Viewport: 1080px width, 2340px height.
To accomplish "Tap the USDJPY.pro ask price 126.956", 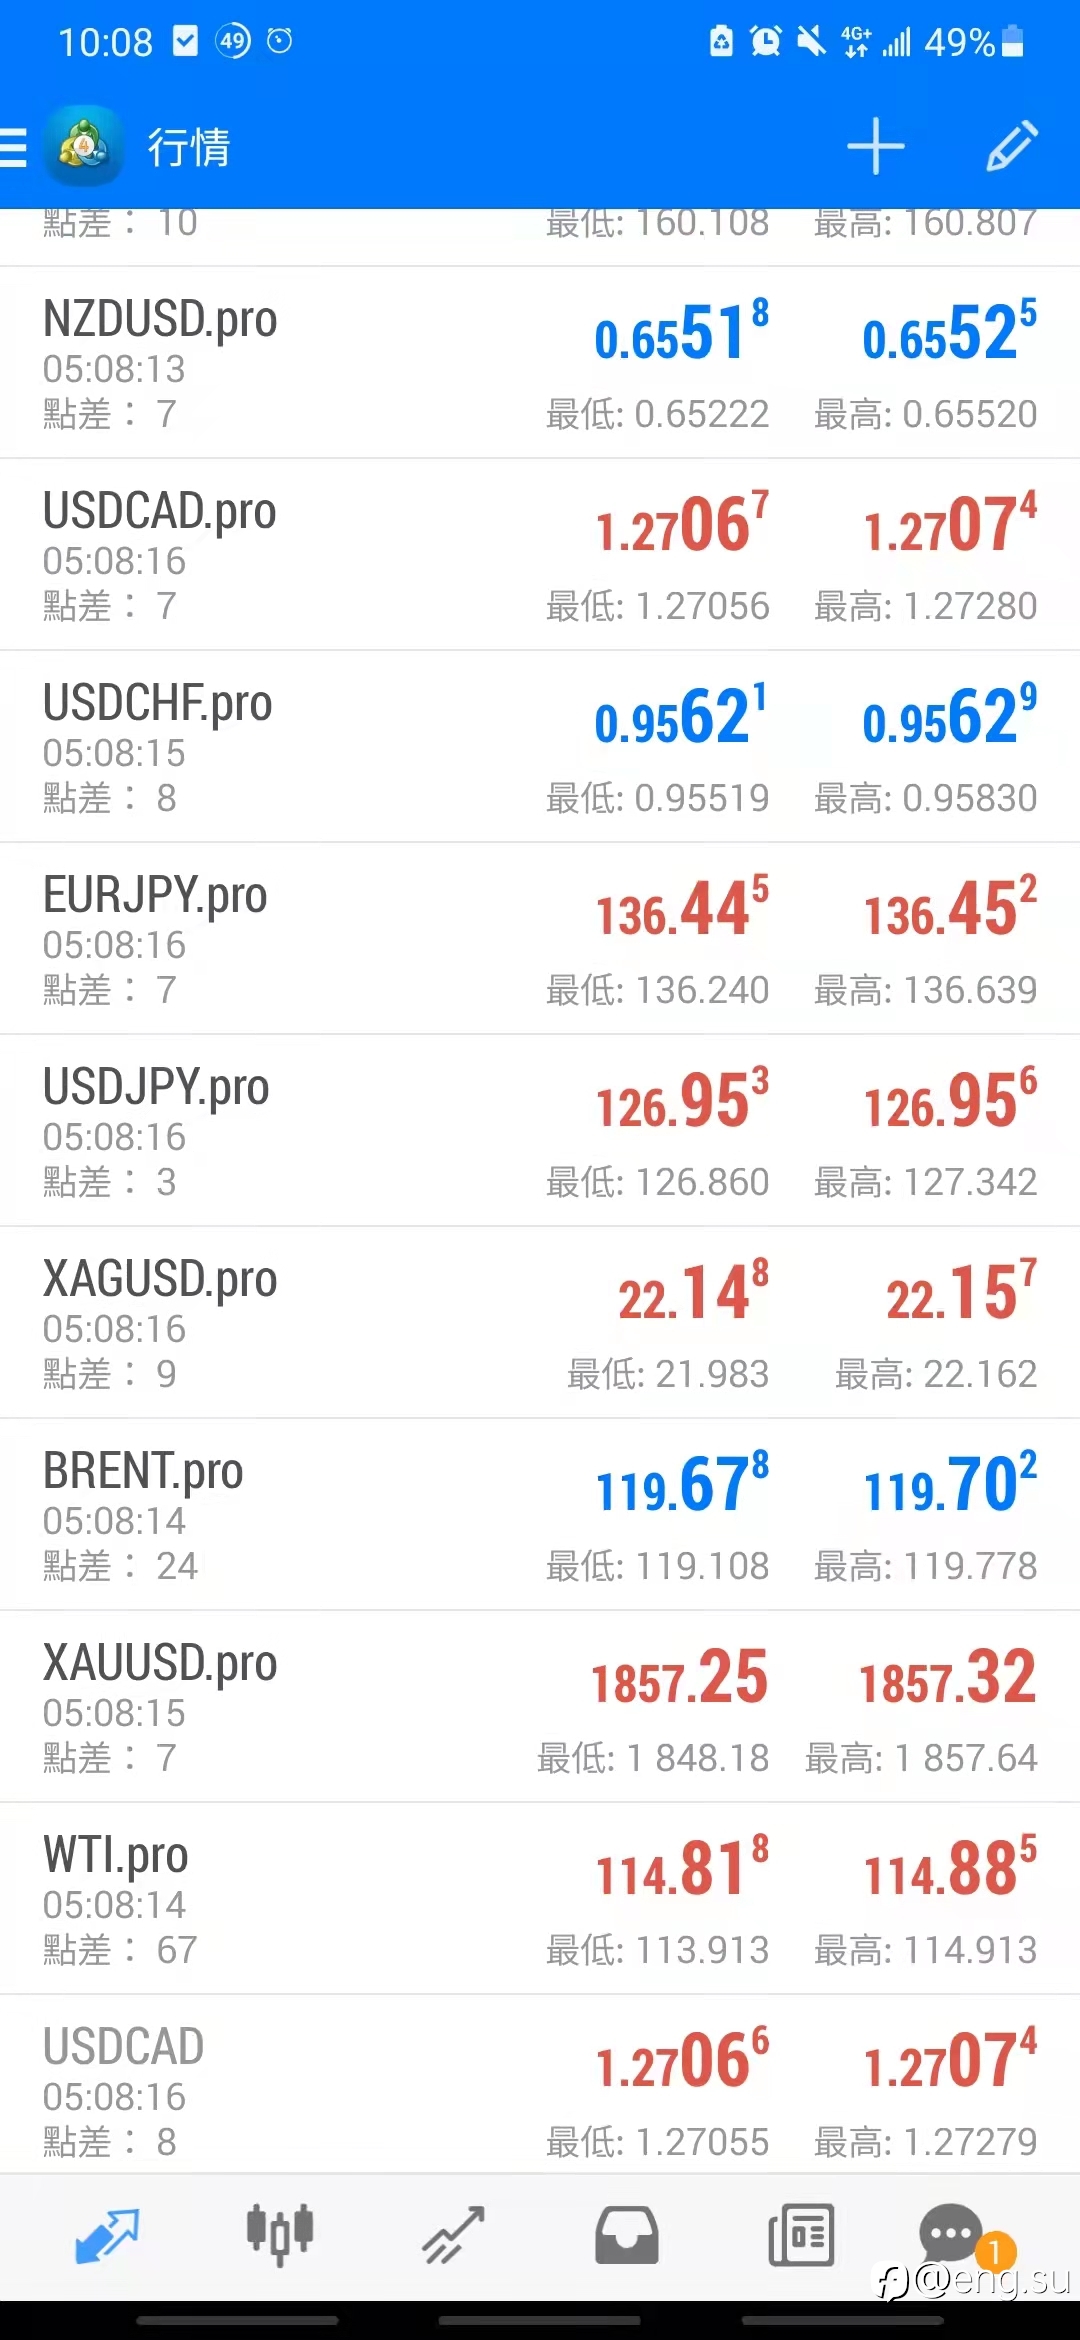I will (950, 1099).
